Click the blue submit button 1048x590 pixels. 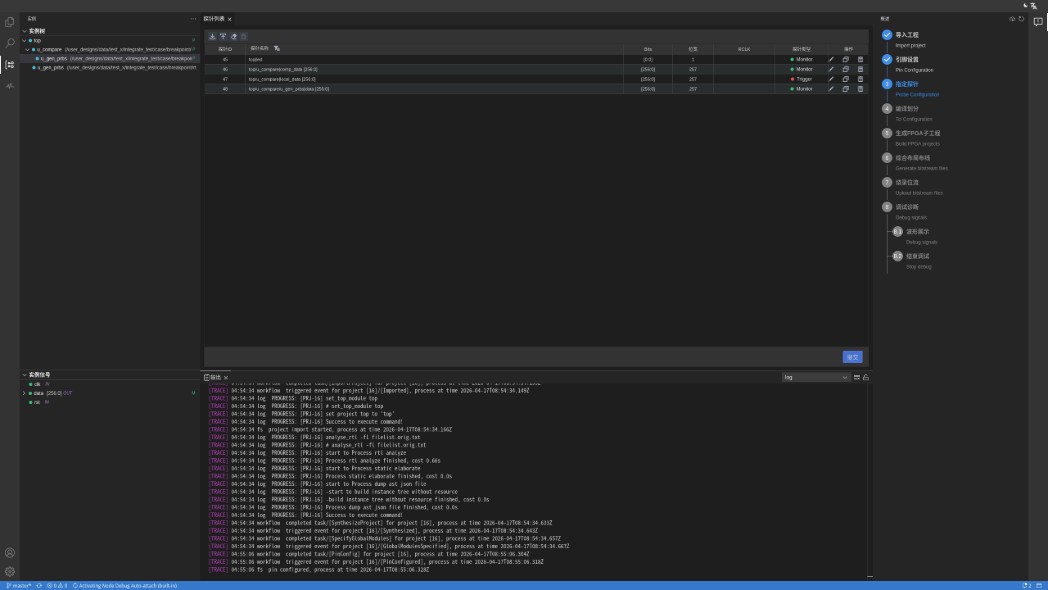point(852,357)
